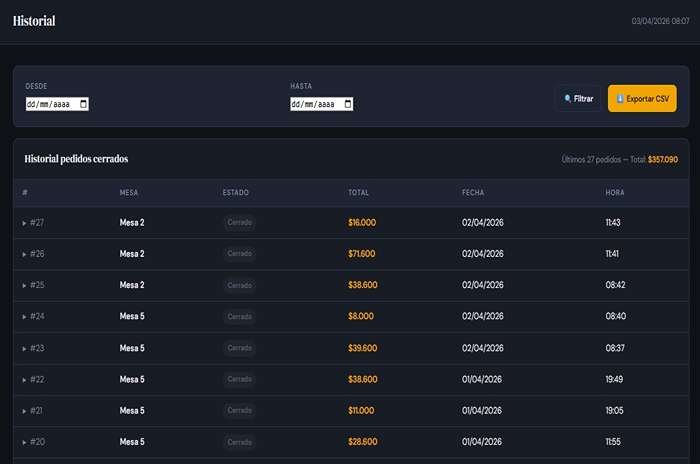The height and width of the screenshot is (464, 700).
Task: Expand order #22 disclosure triangle
Action: click(25, 380)
